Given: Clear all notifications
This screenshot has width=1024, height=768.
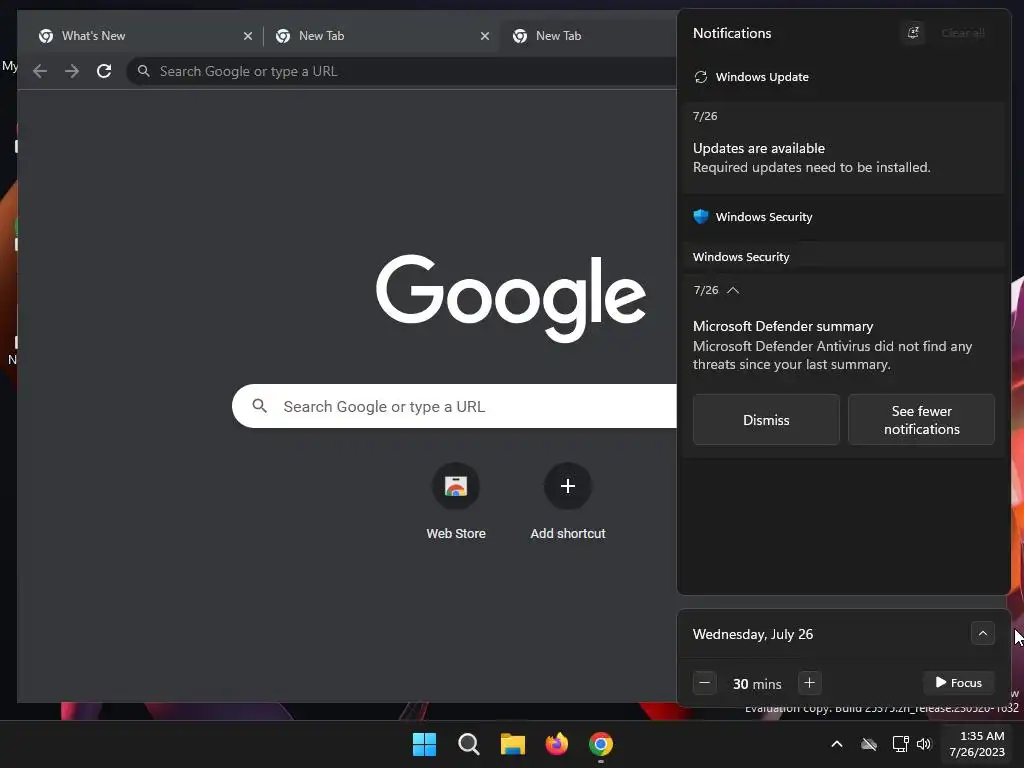Looking at the screenshot, I should (x=963, y=33).
